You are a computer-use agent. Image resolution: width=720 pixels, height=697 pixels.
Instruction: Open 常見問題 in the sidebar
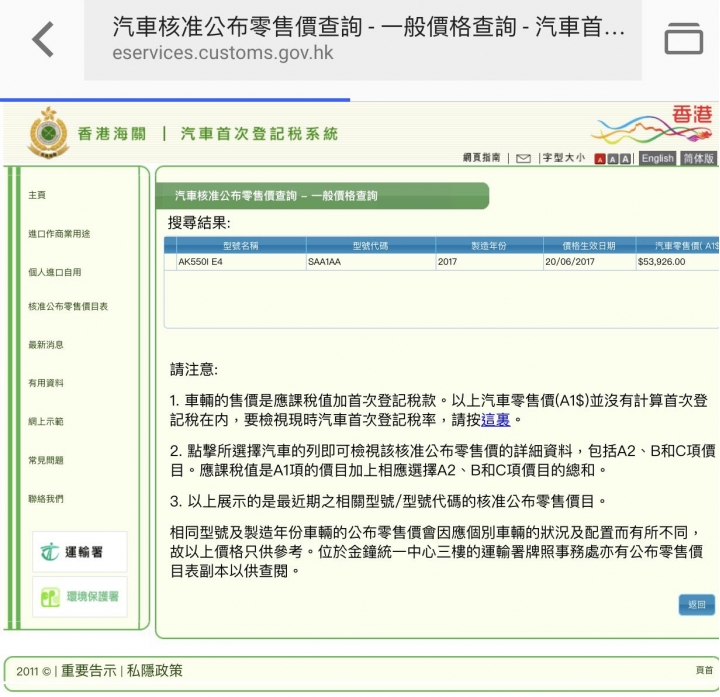point(45,460)
